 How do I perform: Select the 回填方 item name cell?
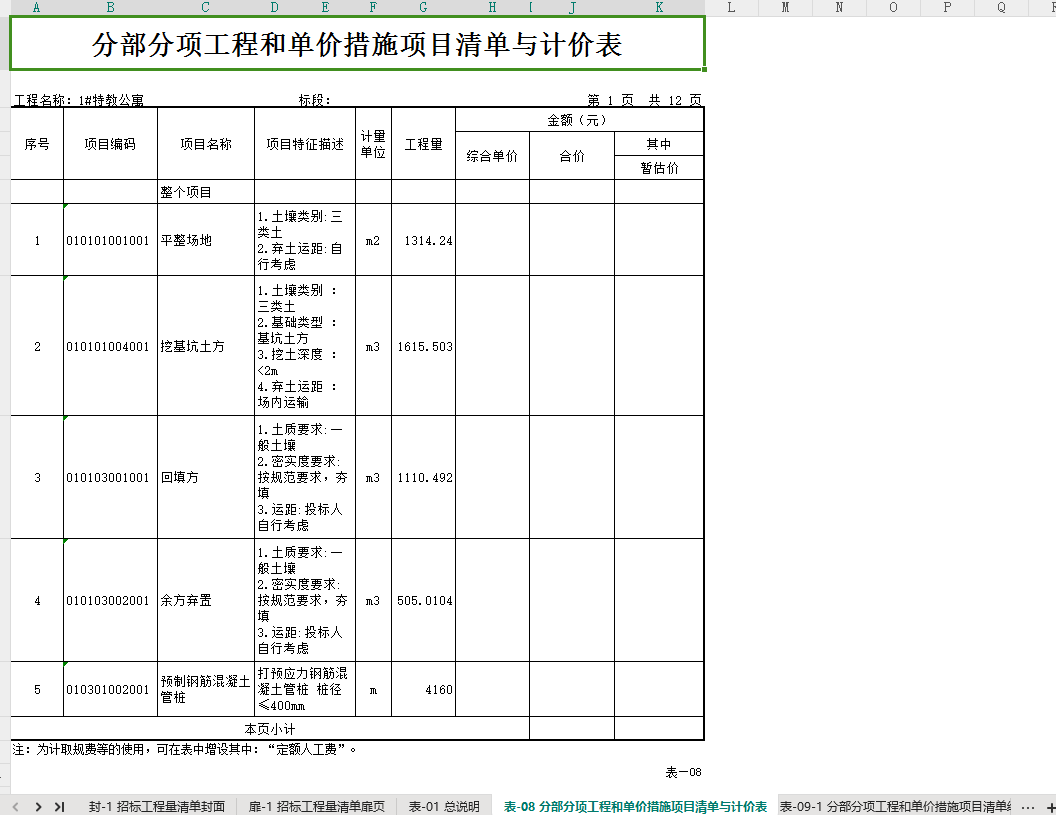click(x=206, y=477)
